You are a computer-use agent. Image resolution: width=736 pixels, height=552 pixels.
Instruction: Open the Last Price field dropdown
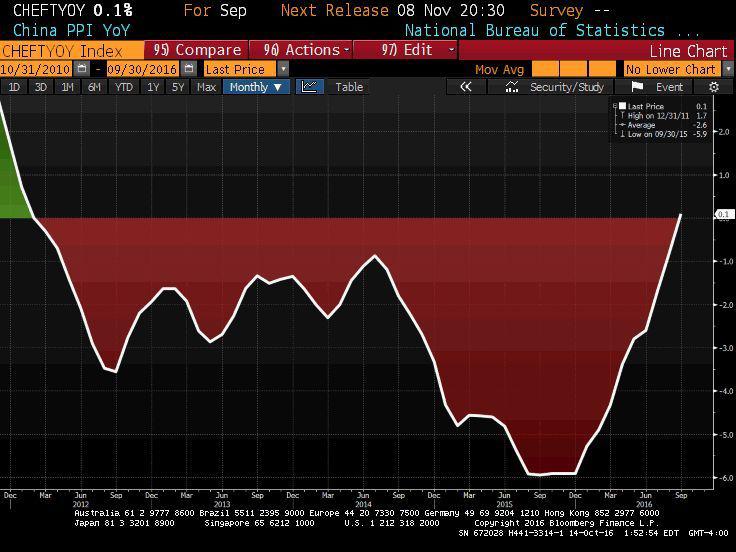[x=283, y=69]
